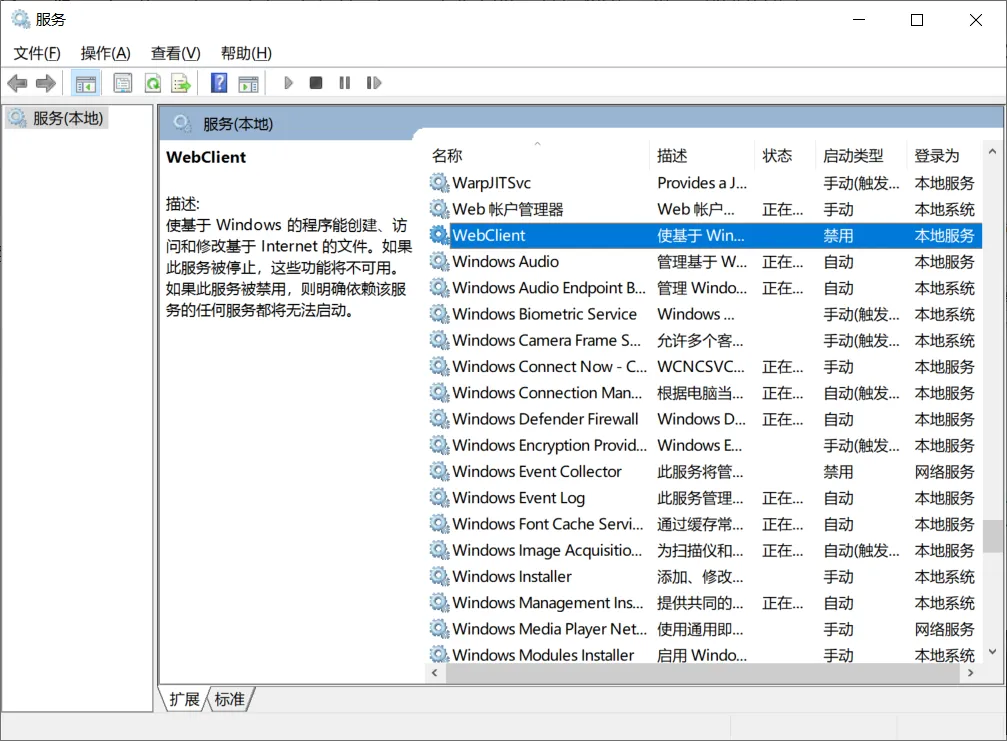Open the Properties toolbar icon
This screenshot has height=741, width=1007.
click(x=123, y=83)
